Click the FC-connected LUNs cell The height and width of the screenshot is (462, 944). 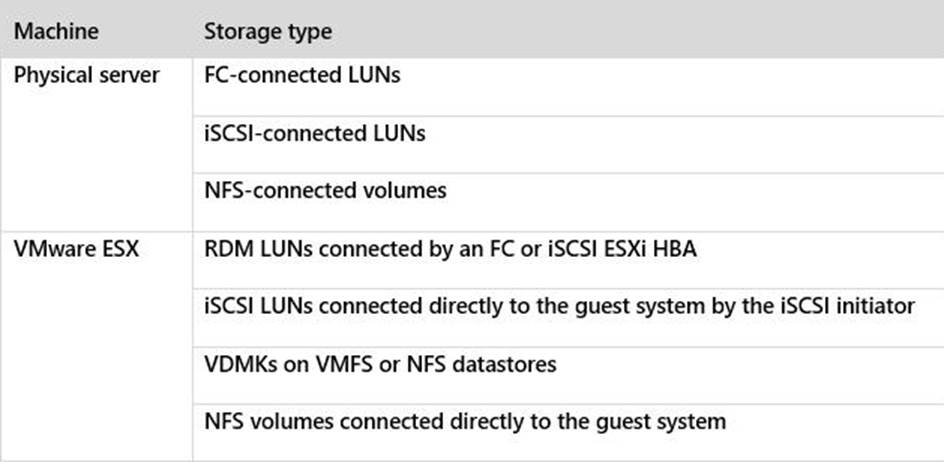click(x=302, y=76)
